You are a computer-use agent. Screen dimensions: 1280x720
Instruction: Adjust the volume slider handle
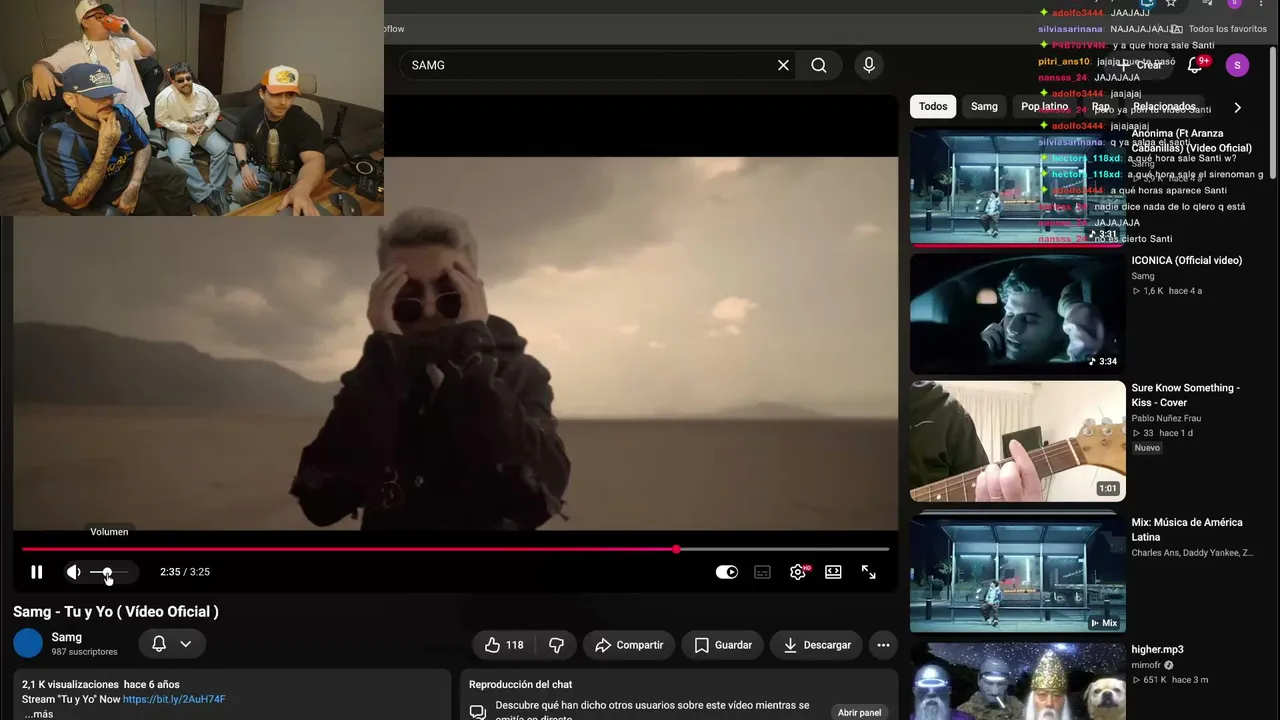coord(107,572)
